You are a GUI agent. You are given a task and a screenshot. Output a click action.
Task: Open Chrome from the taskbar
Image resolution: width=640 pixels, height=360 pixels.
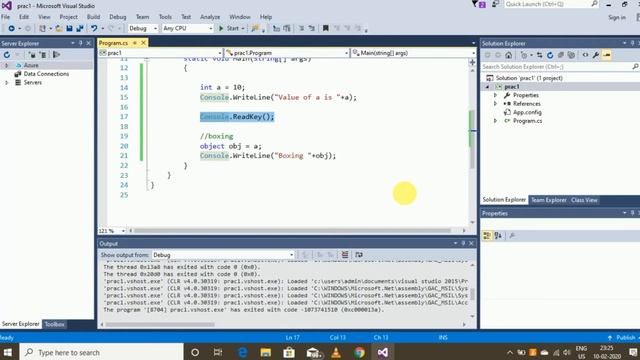[360, 352]
